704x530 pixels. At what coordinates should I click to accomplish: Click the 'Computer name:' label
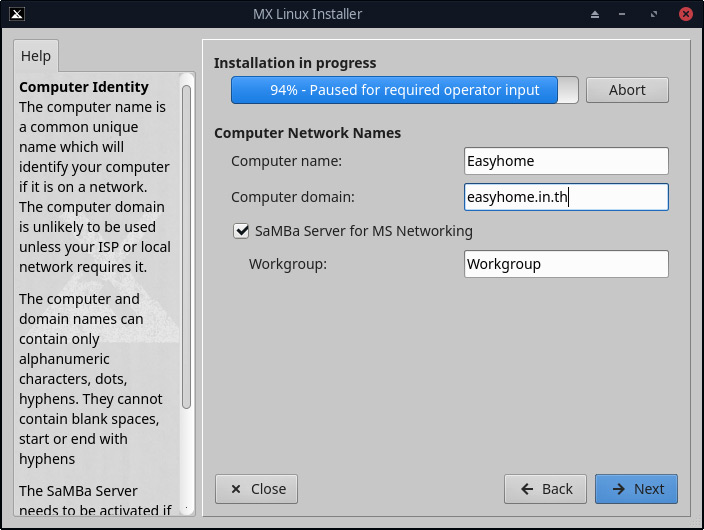pyautogui.click(x=286, y=161)
